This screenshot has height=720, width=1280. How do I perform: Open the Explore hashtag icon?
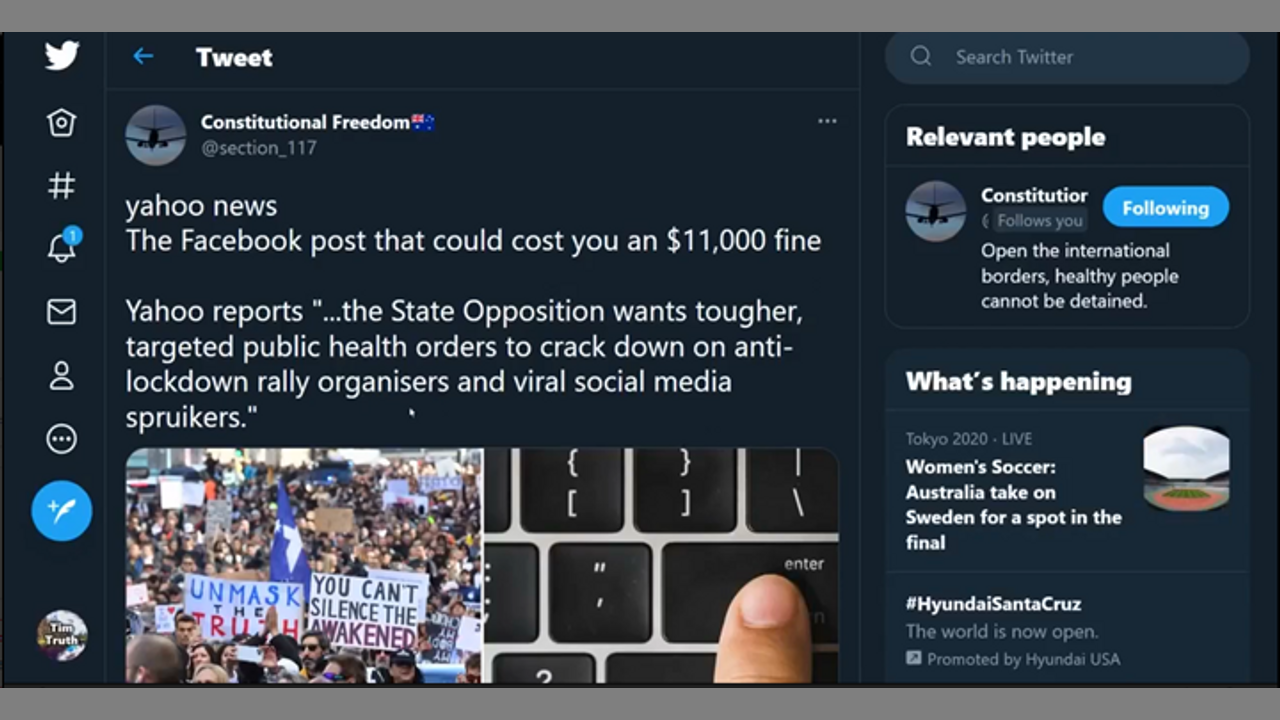click(61, 185)
